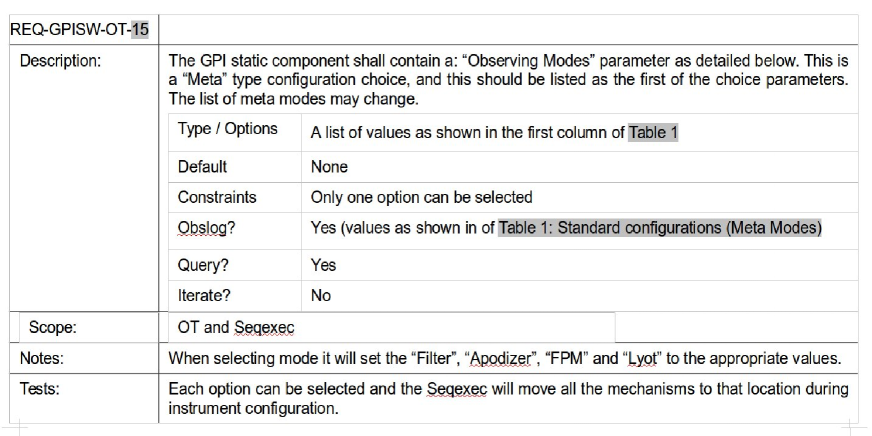
Task: Click the Default value "None"
Action: pyautogui.click(x=329, y=167)
